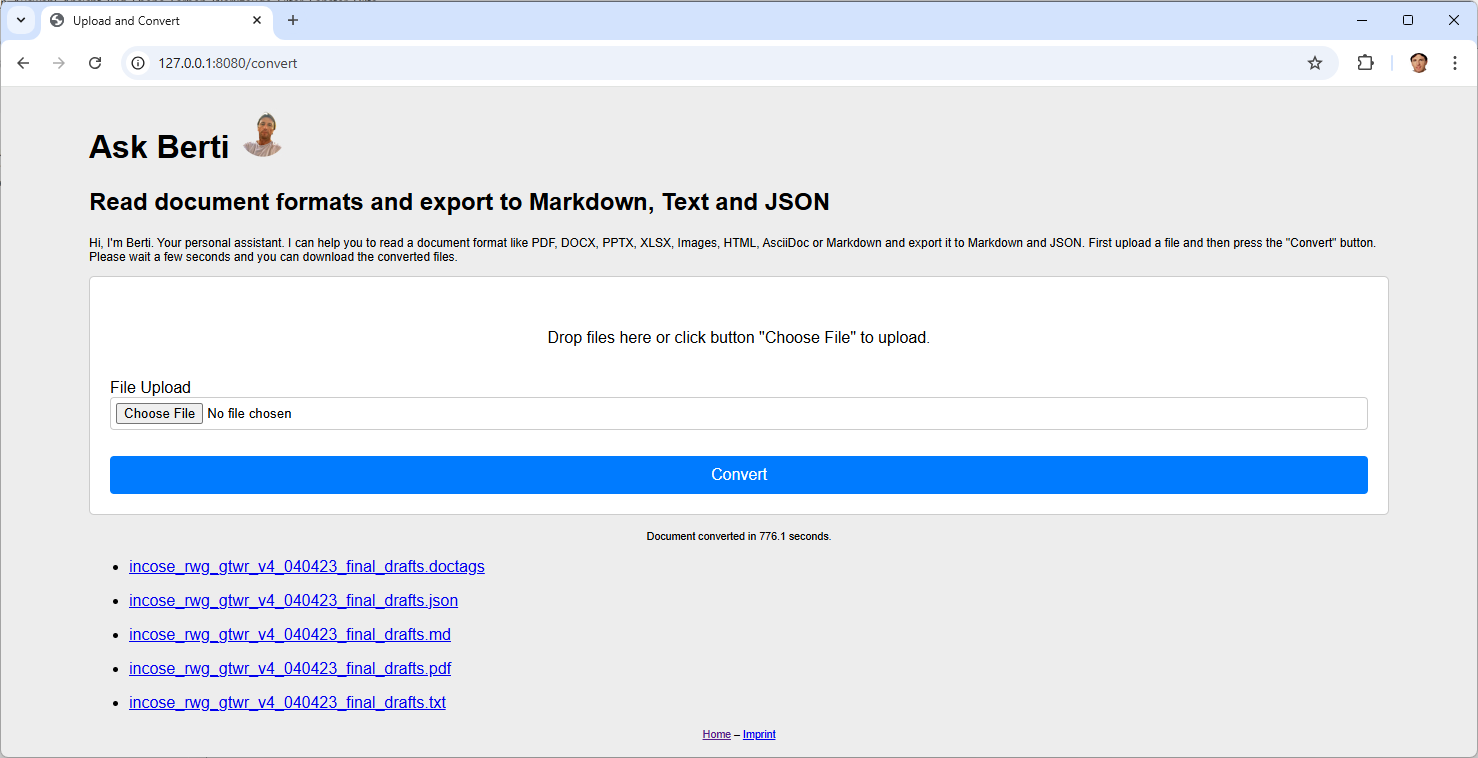Click Berti's avatar next to the heading

click(x=261, y=134)
